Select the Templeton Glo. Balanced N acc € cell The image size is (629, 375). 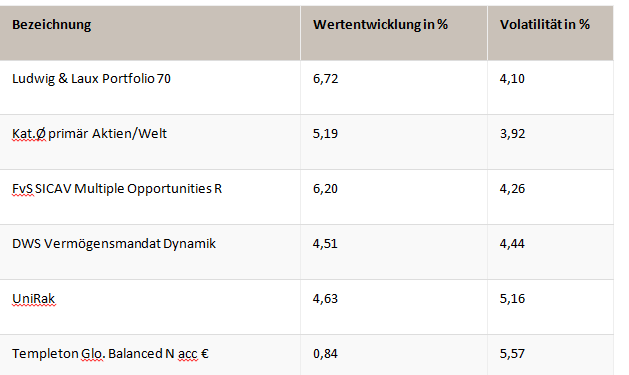150,355
